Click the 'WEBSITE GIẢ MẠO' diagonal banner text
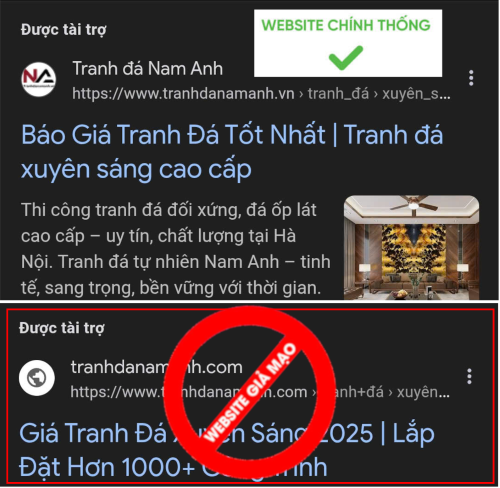The image size is (500, 488). (x=249, y=393)
